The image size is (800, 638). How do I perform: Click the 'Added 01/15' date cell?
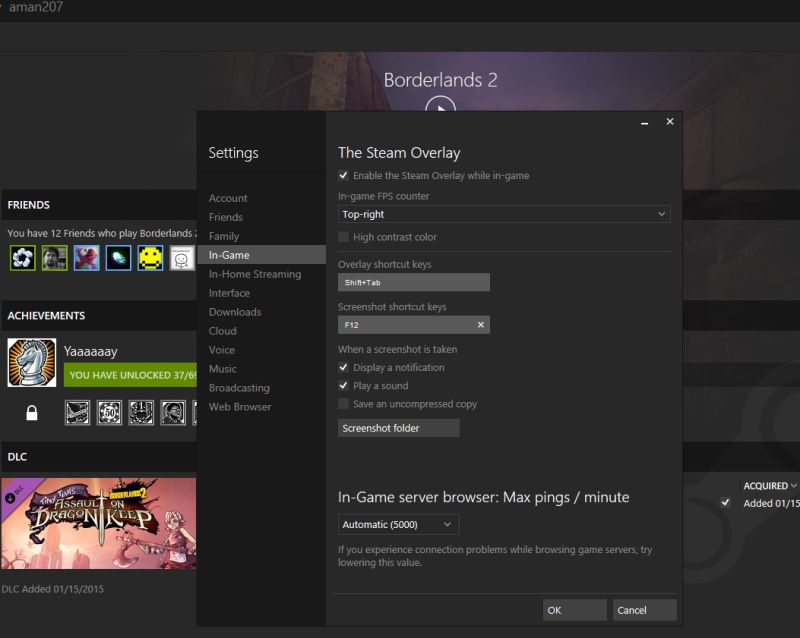coord(771,503)
